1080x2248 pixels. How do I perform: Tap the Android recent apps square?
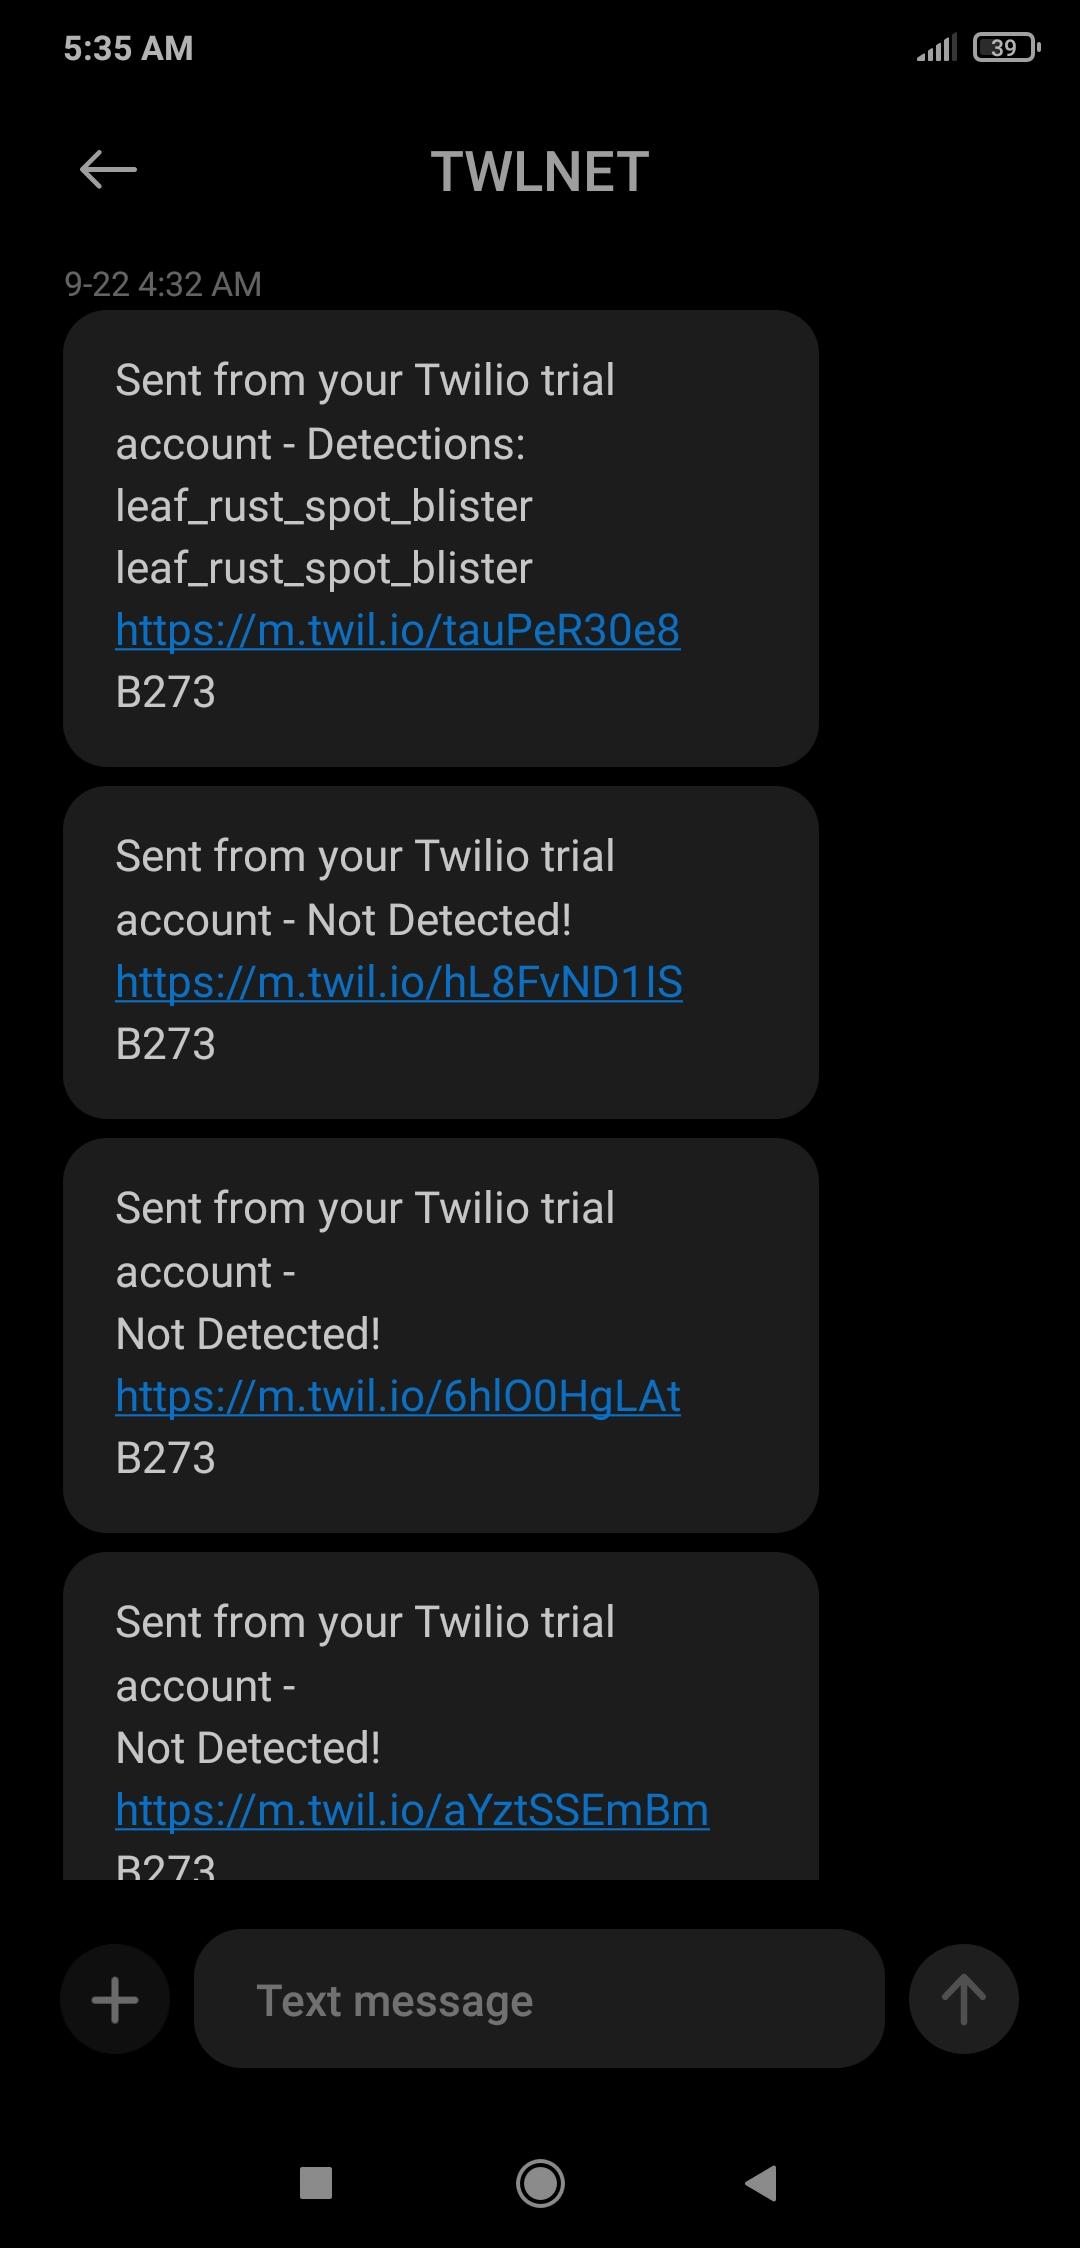[x=316, y=2184]
